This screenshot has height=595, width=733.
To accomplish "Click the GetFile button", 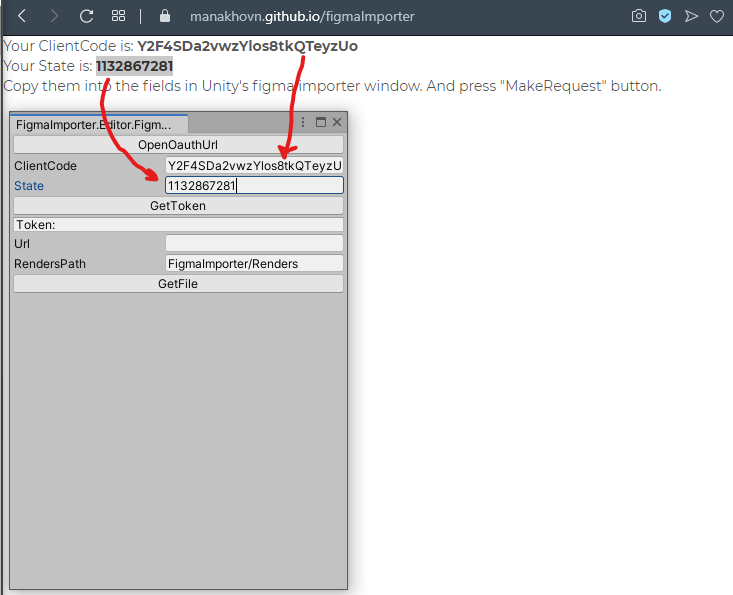I will (x=178, y=284).
